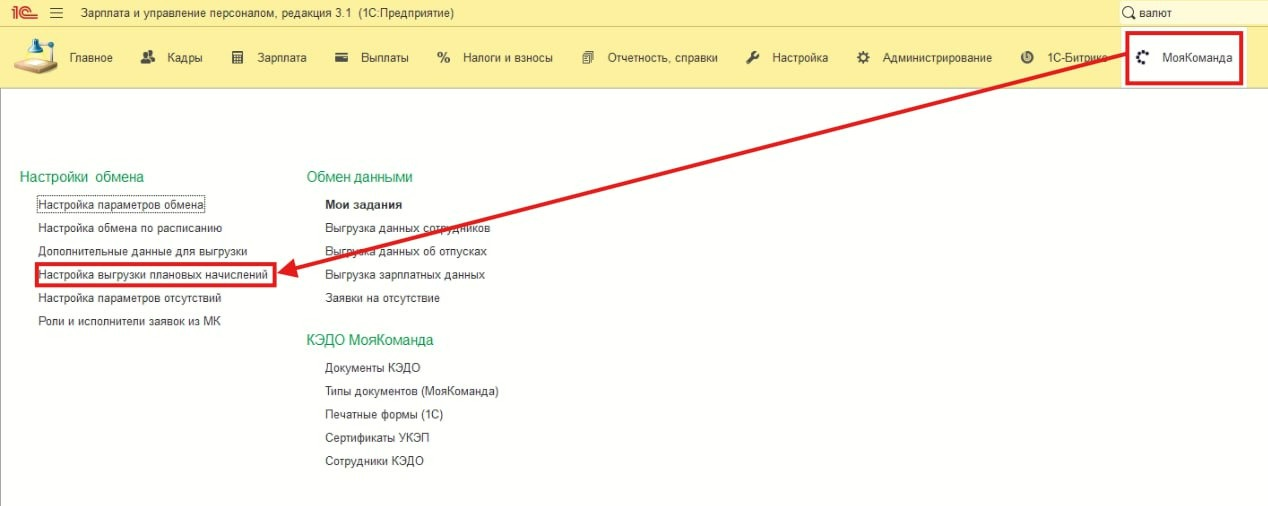Open Выгрузка данных сотрудников
The height and width of the screenshot is (506, 1268).
[407, 228]
